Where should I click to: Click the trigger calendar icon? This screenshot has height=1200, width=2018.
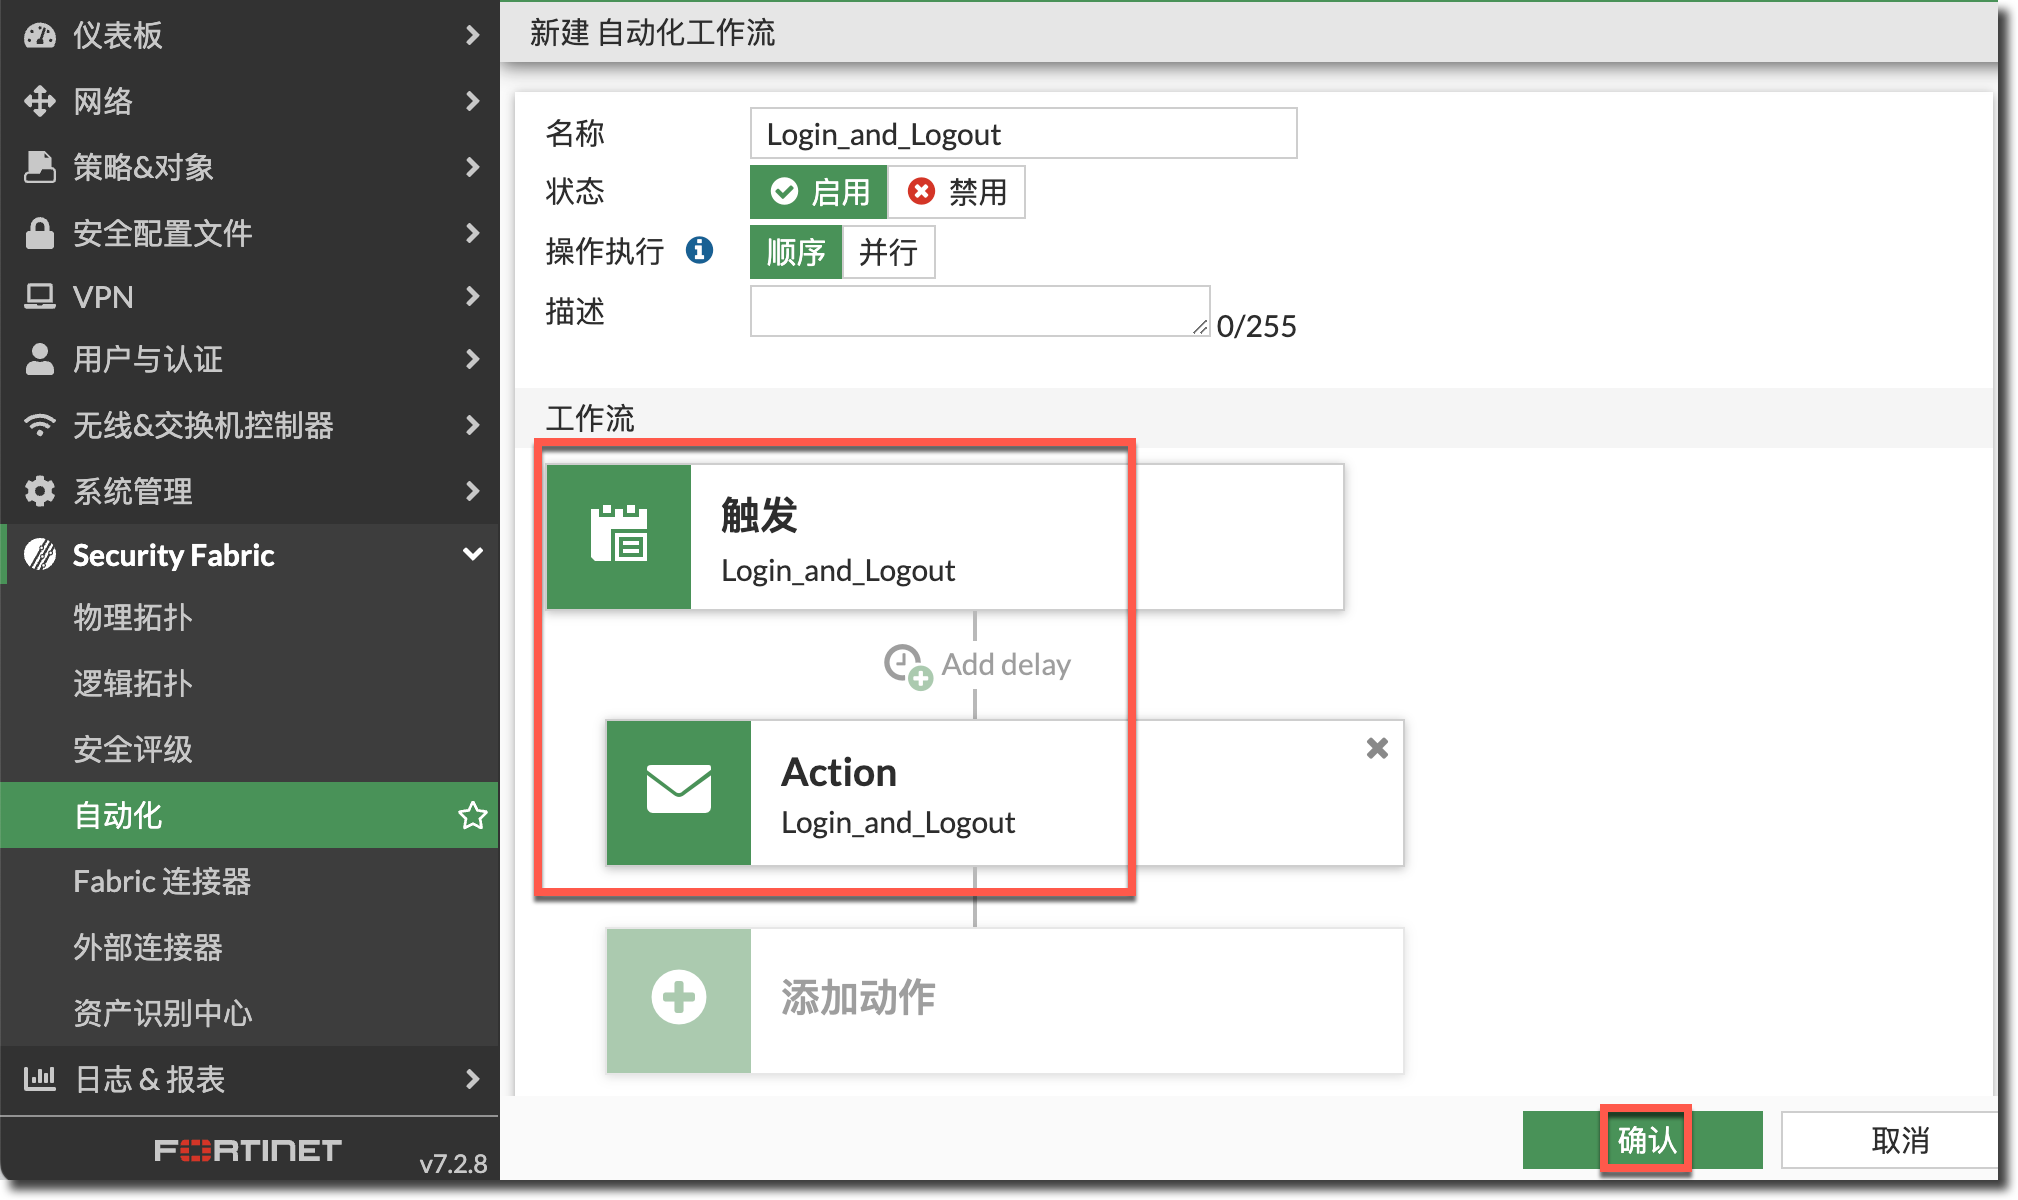point(619,535)
